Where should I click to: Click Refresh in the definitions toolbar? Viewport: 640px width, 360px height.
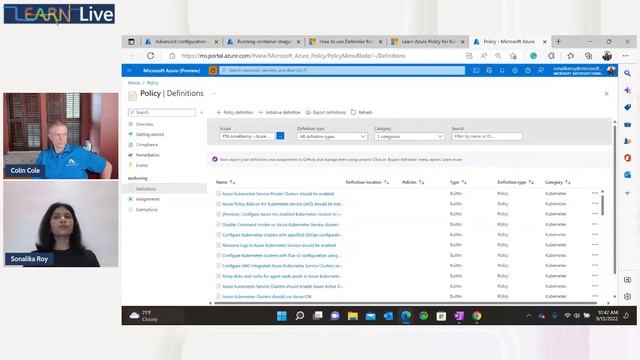362,112
